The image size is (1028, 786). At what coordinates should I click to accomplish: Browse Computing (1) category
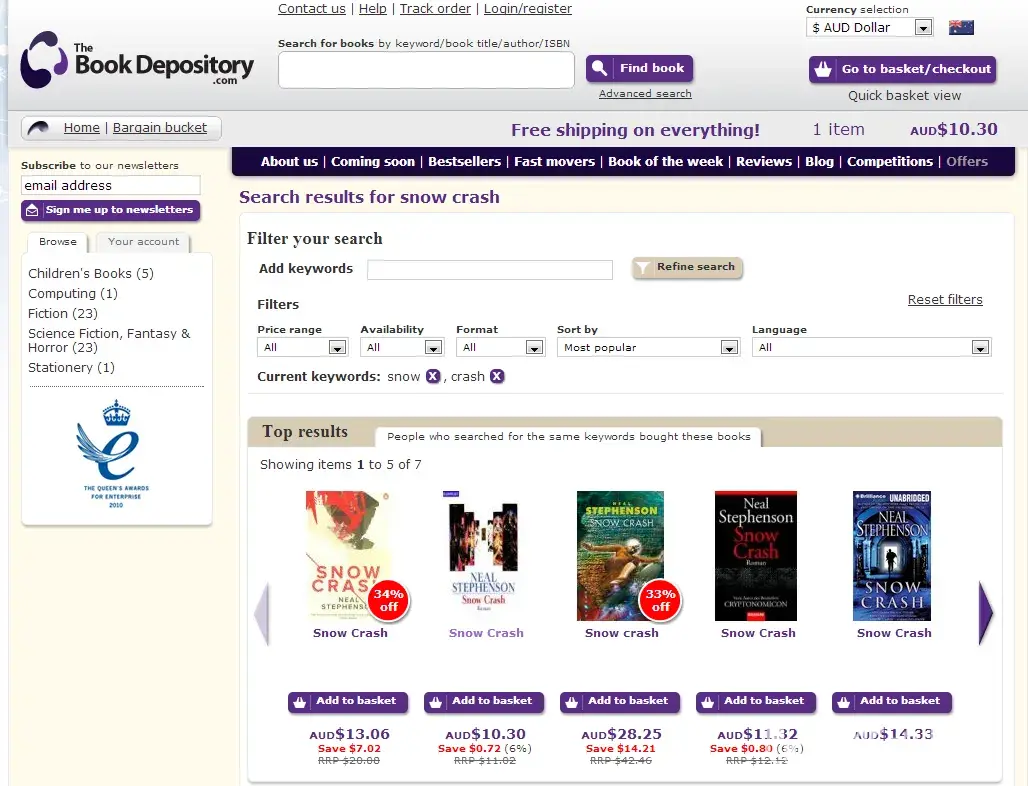[x=73, y=294]
